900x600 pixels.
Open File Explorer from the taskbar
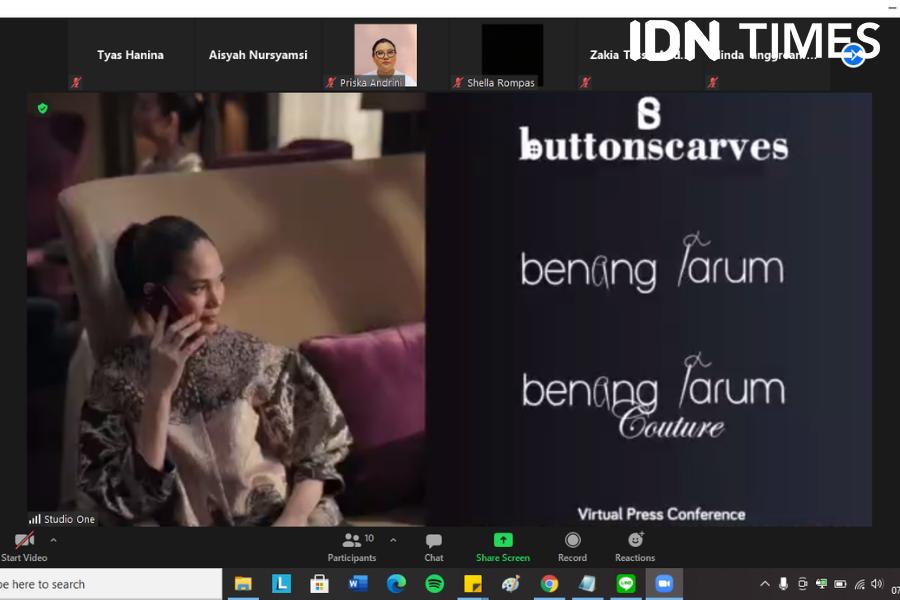tap(243, 584)
